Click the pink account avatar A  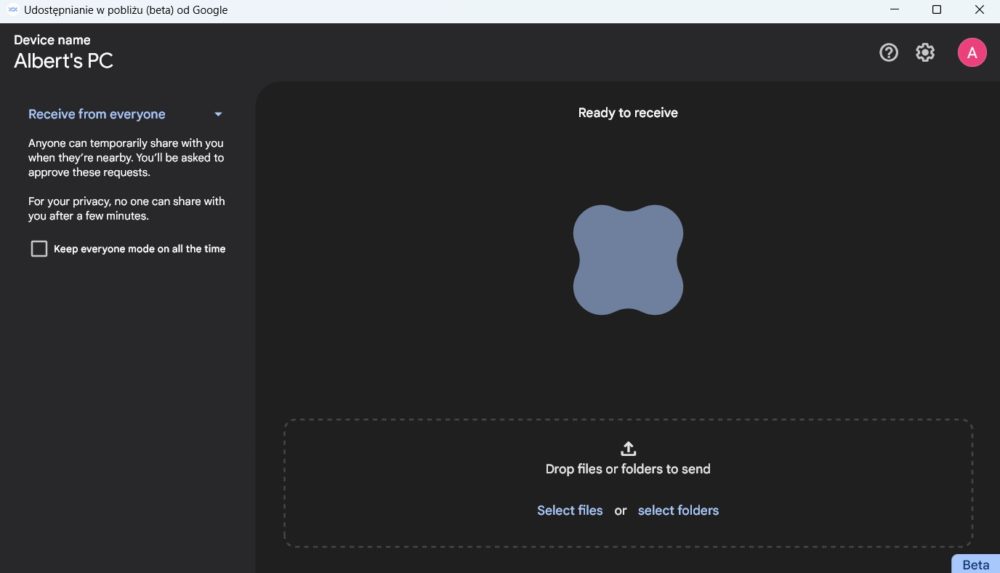pyautogui.click(x=971, y=52)
